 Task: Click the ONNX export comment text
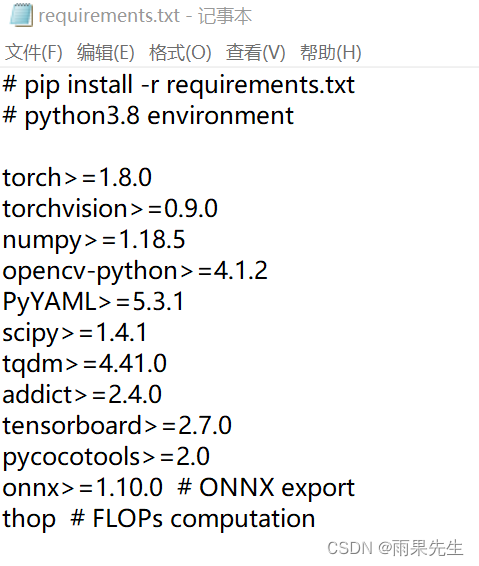tap(266, 488)
